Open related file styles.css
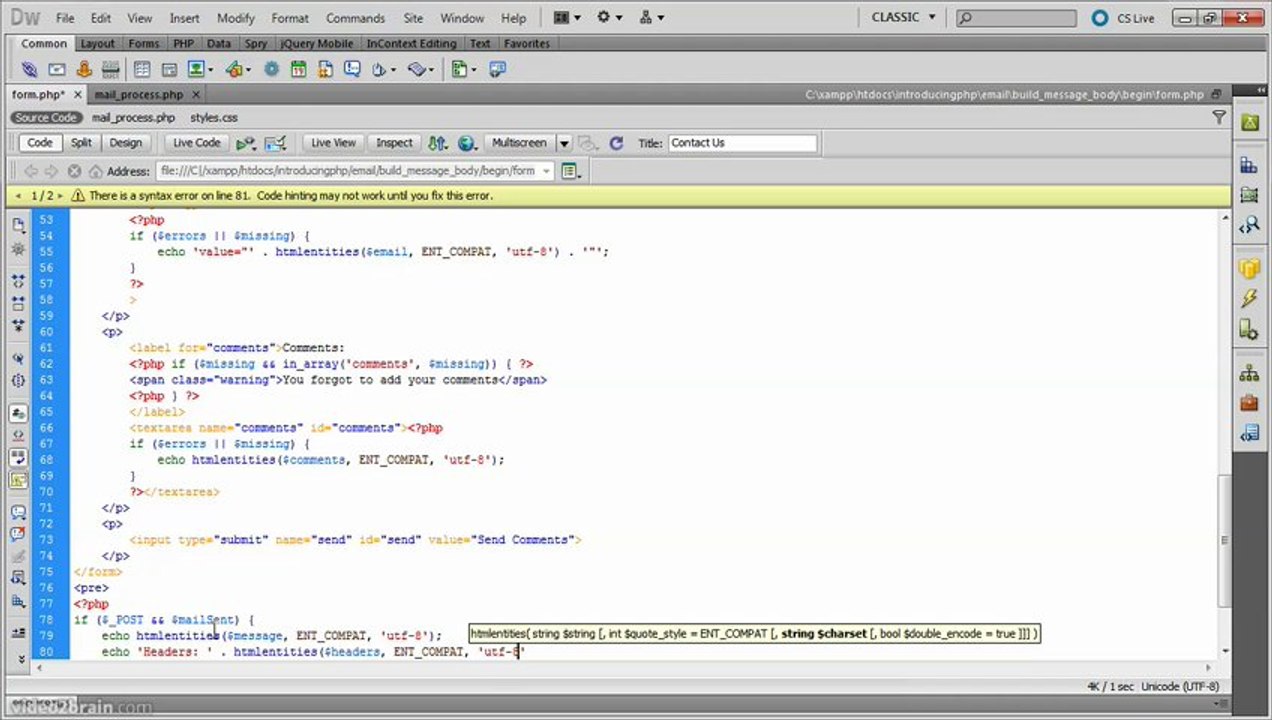 pos(214,118)
